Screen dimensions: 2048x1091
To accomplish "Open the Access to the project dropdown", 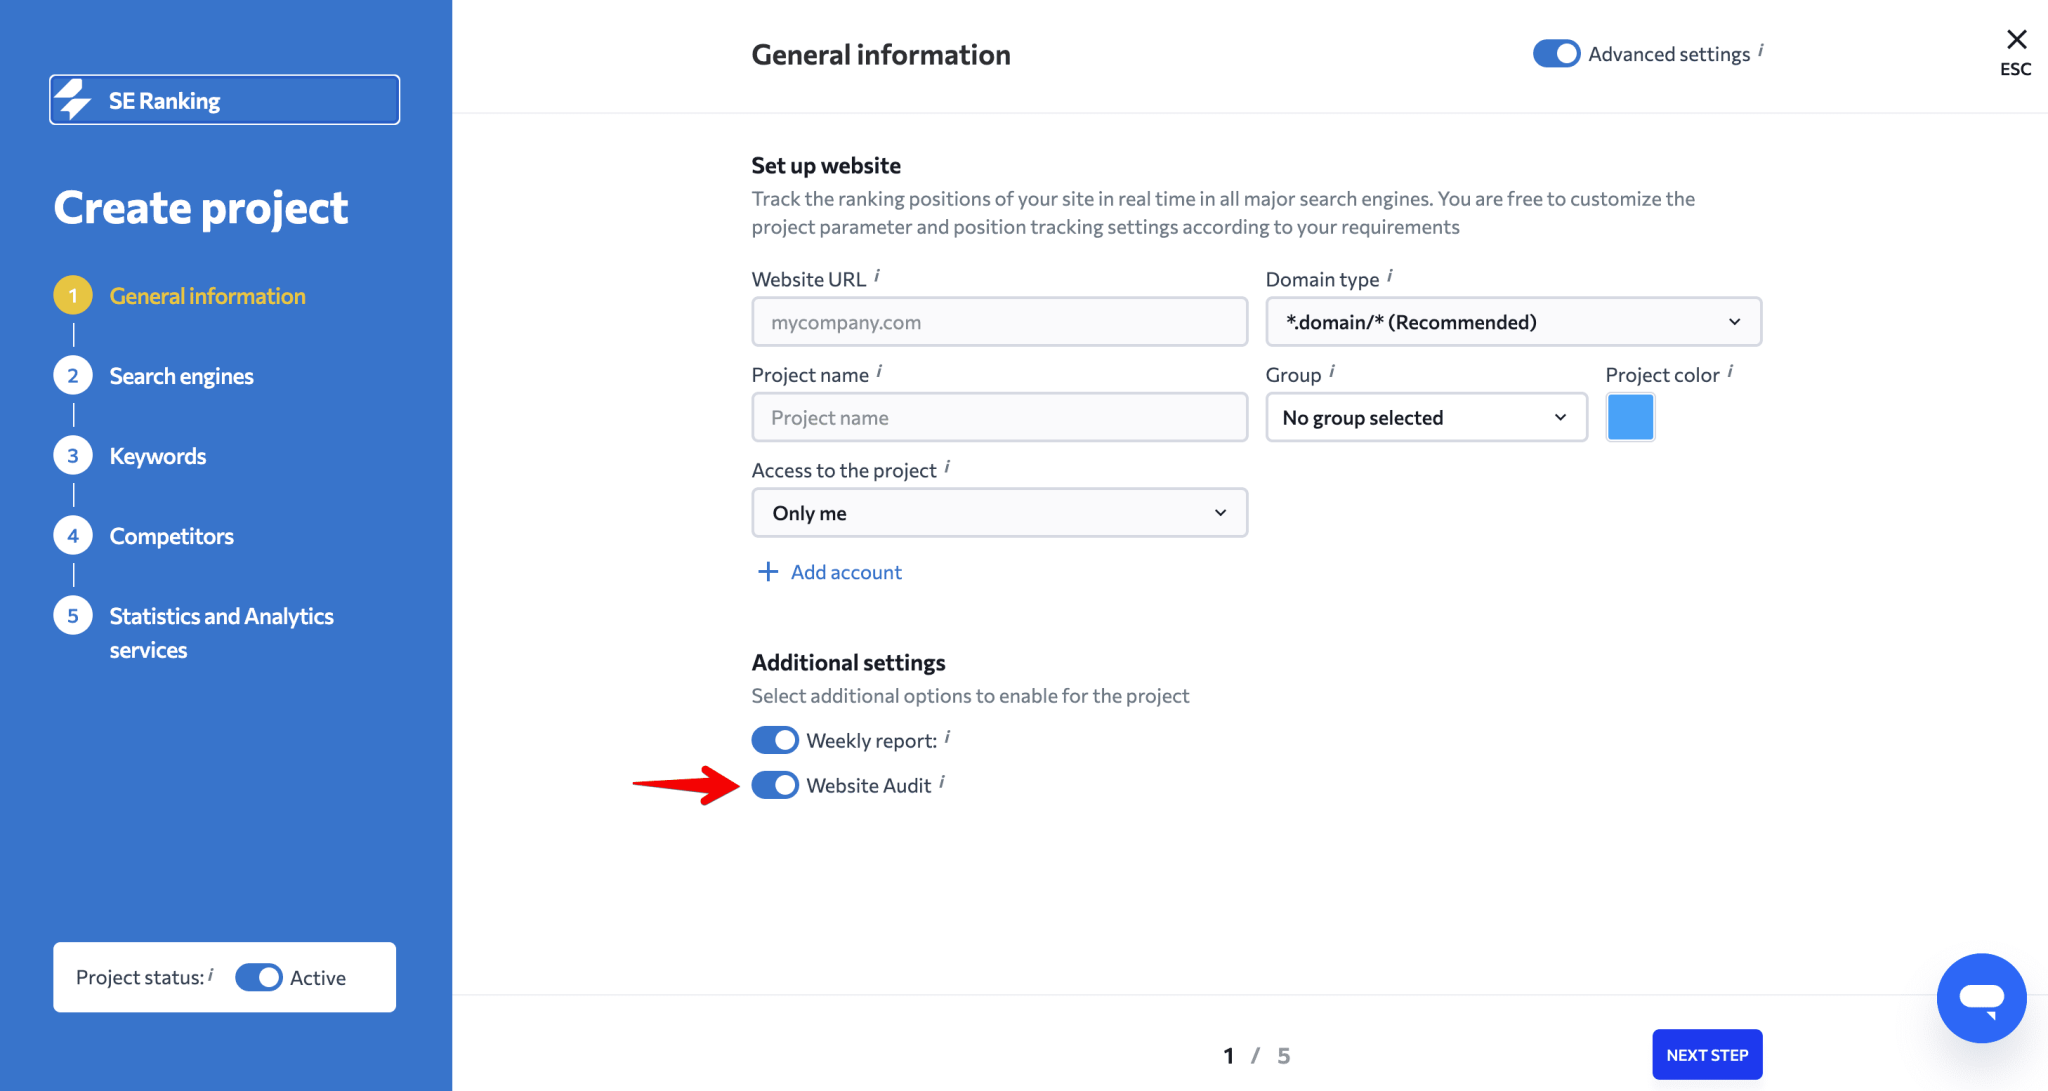I will (x=998, y=512).
